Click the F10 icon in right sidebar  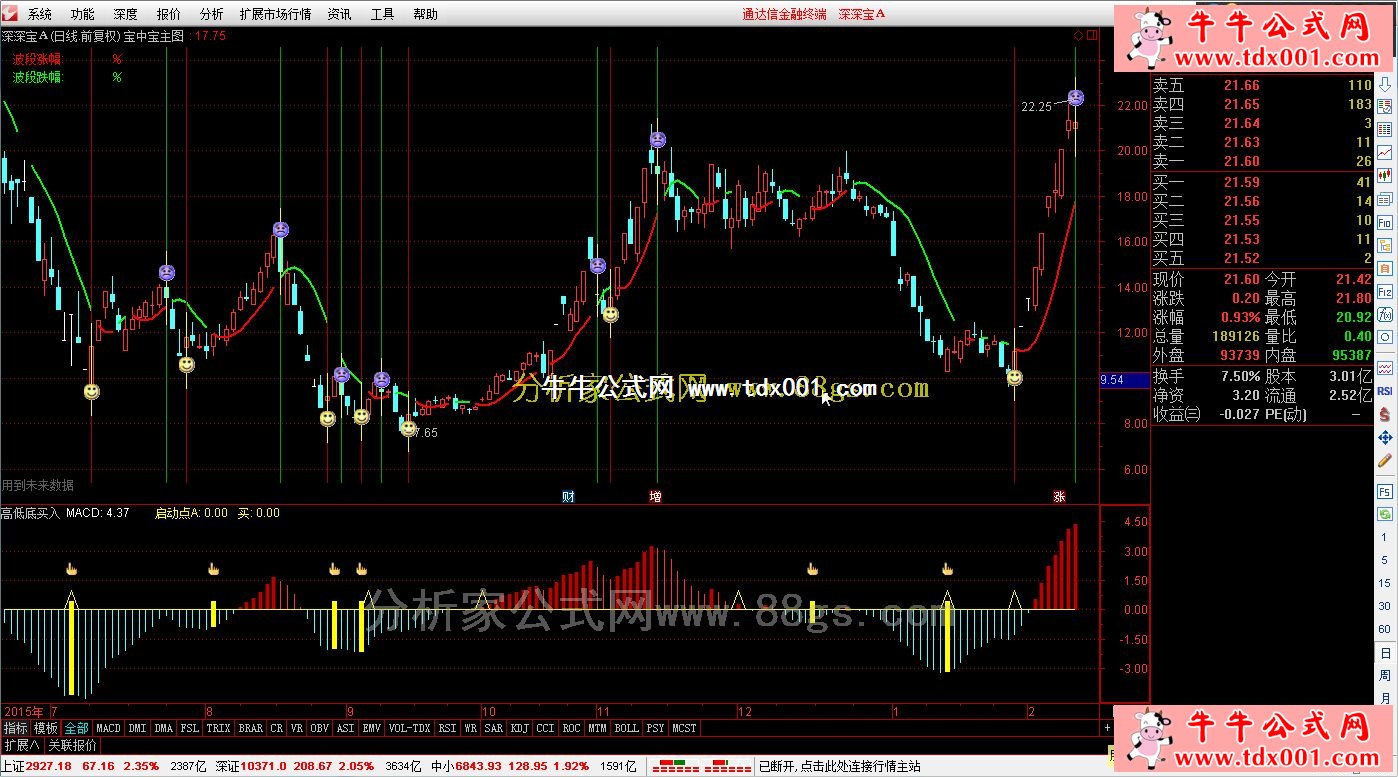click(1385, 223)
